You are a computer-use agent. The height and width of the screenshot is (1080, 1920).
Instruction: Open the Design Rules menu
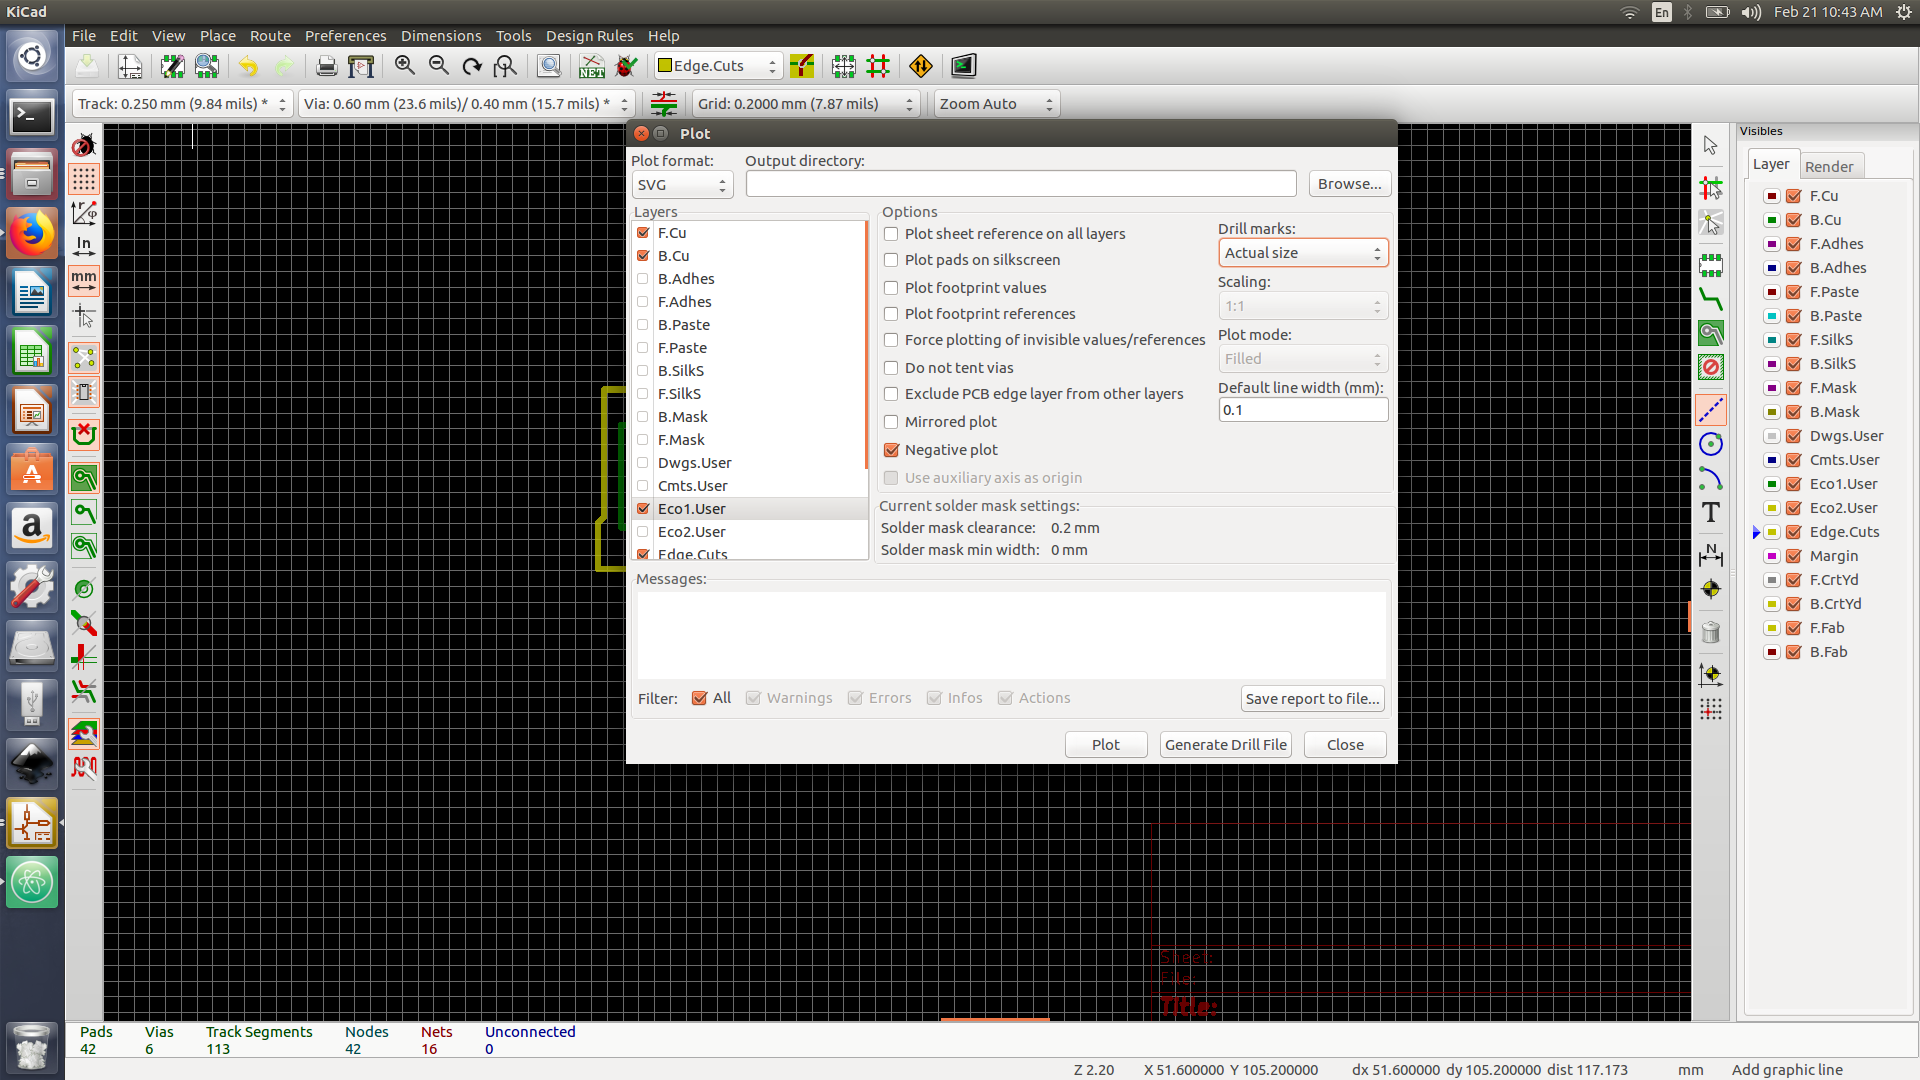(x=589, y=36)
